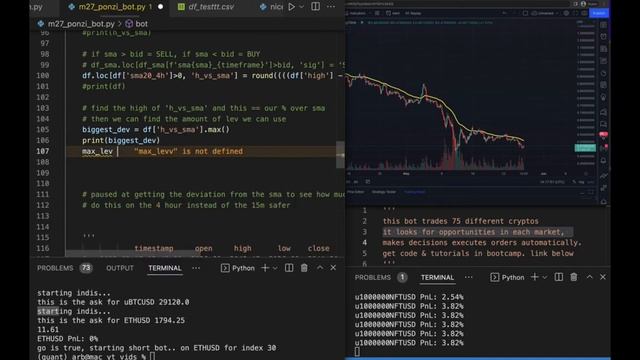The image size is (640, 360).
Task: Run the Python file with play icon
Action: (x=291, y=7)
